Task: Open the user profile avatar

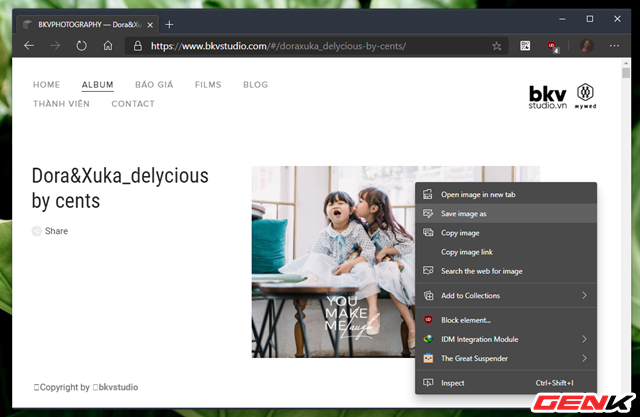Action: click(x=586, y=46)
